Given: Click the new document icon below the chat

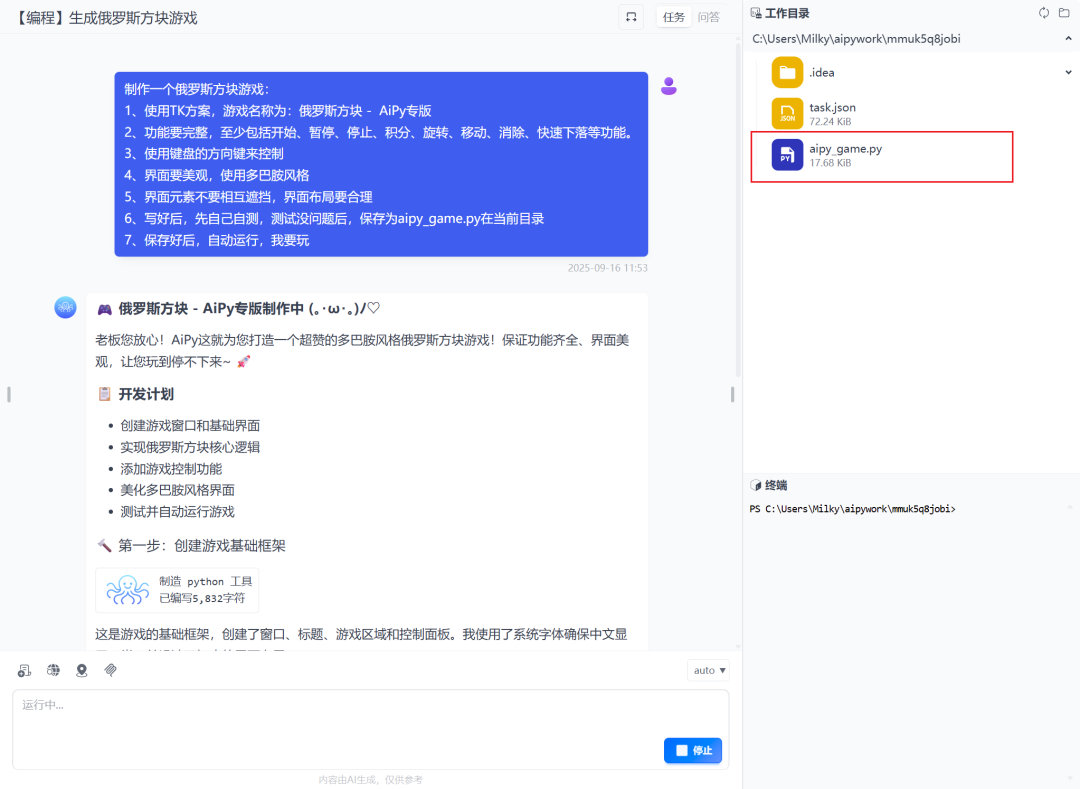Looking at the screenshot, I should [x=24, y=670].
